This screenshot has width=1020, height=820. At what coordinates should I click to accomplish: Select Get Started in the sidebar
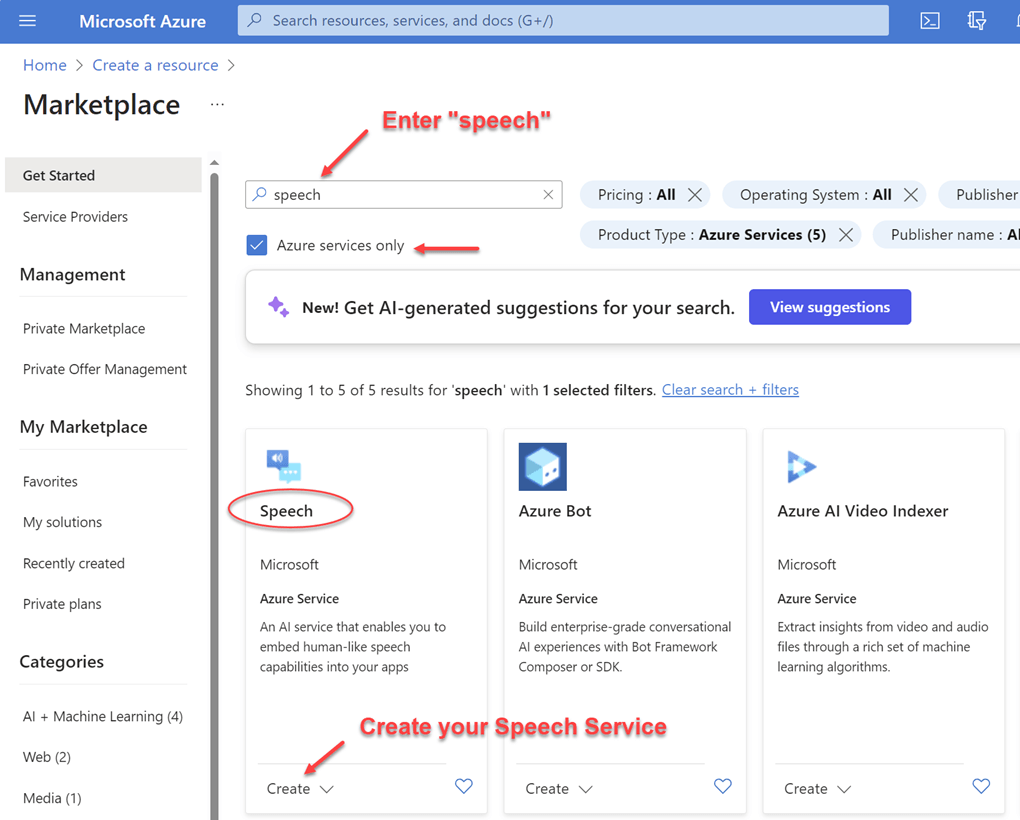[x=103, y=175]
